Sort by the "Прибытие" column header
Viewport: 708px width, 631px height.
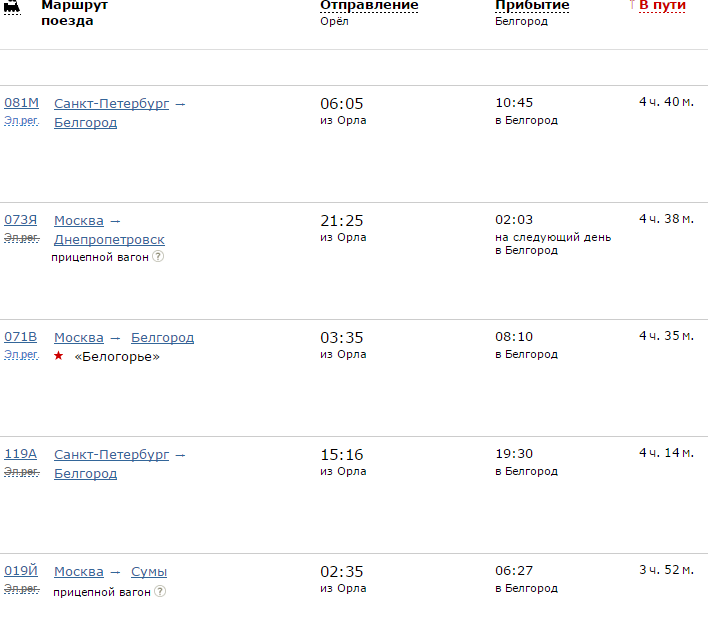(x=532, y=6)
